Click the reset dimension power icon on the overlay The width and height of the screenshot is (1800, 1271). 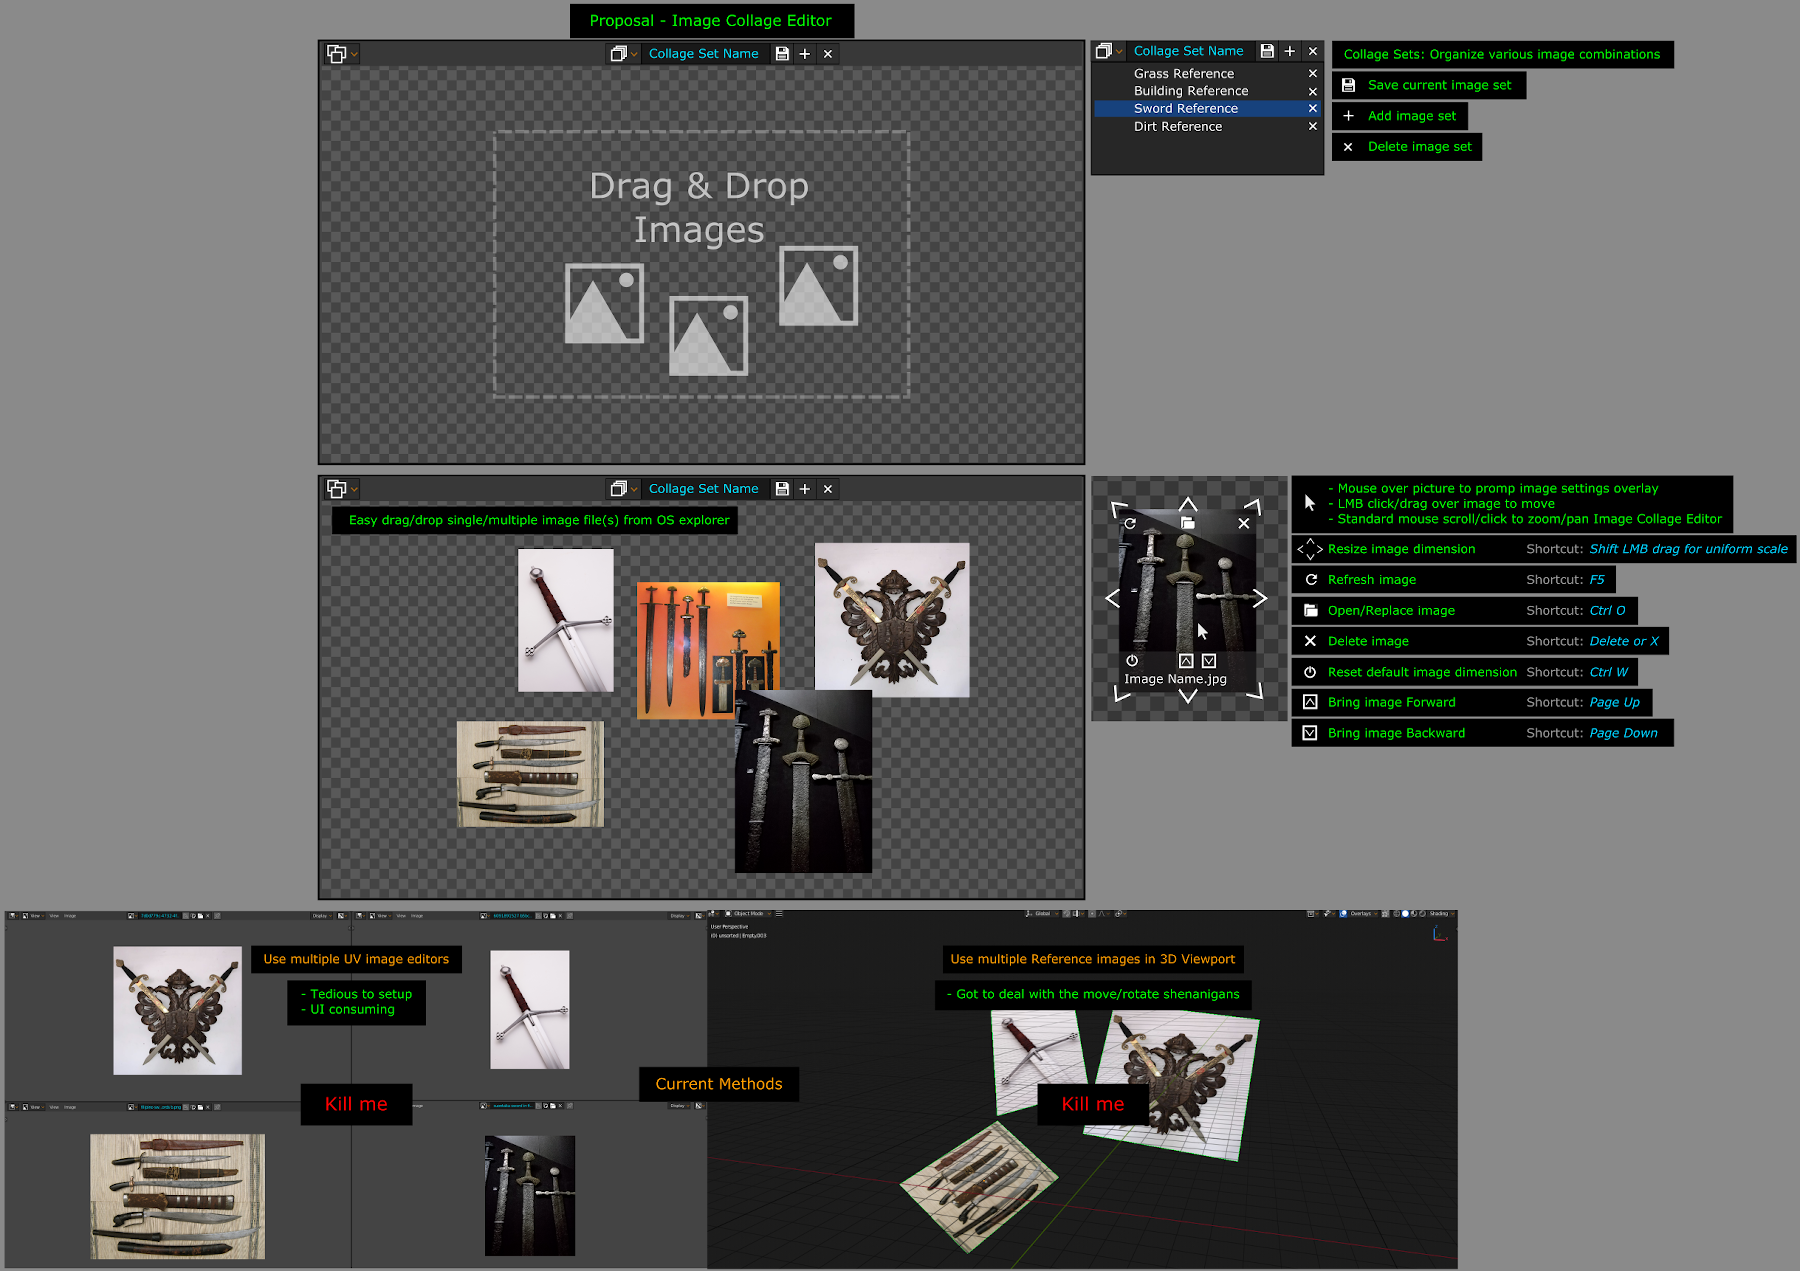click(1132, 661)
